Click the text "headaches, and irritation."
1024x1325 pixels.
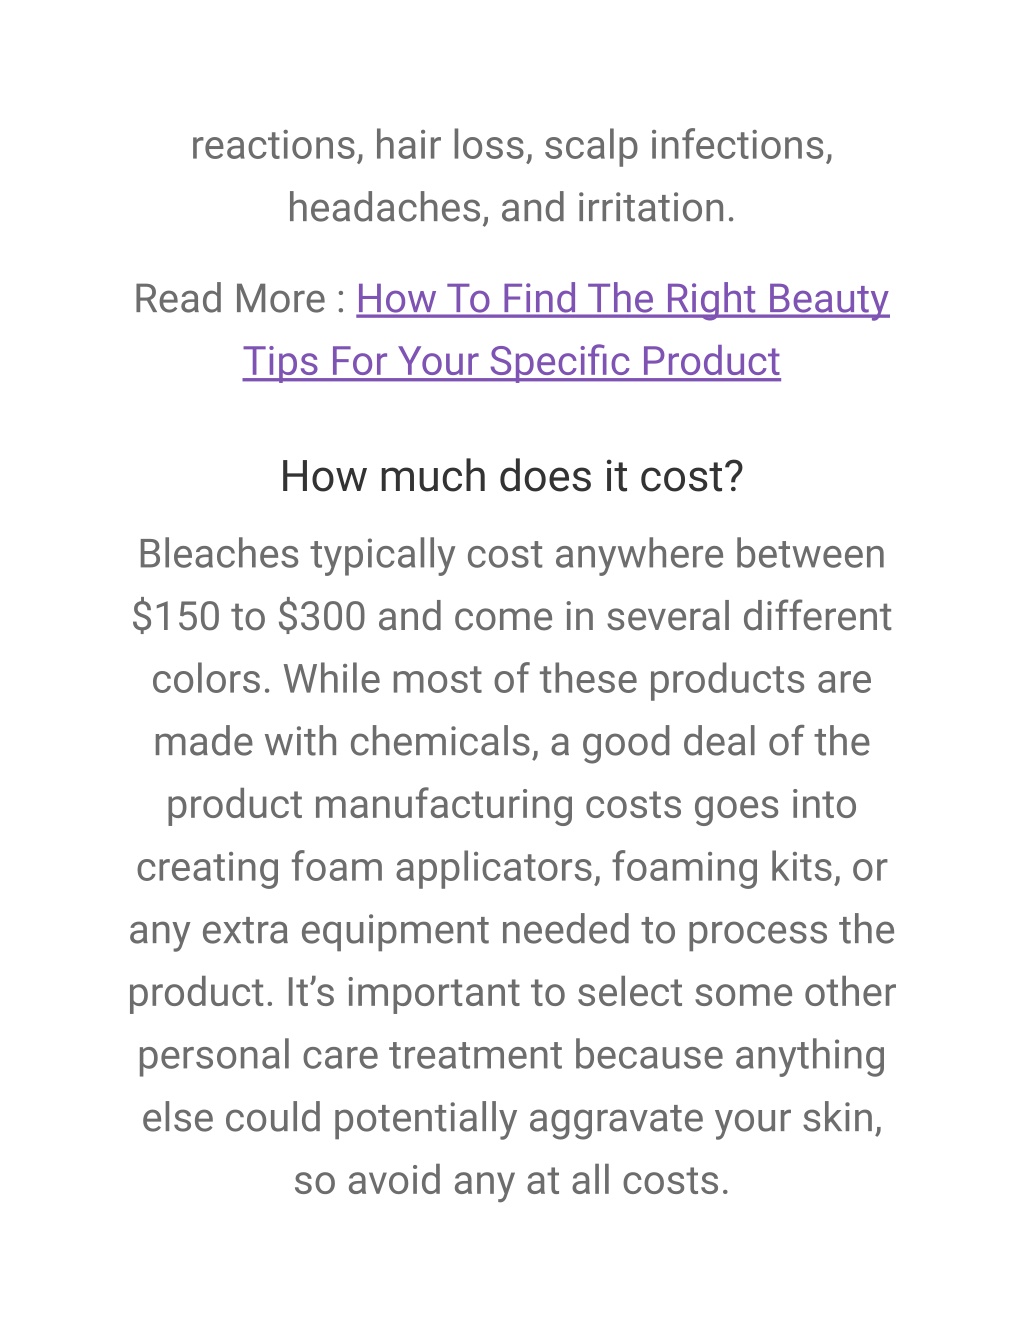[511, 208]
